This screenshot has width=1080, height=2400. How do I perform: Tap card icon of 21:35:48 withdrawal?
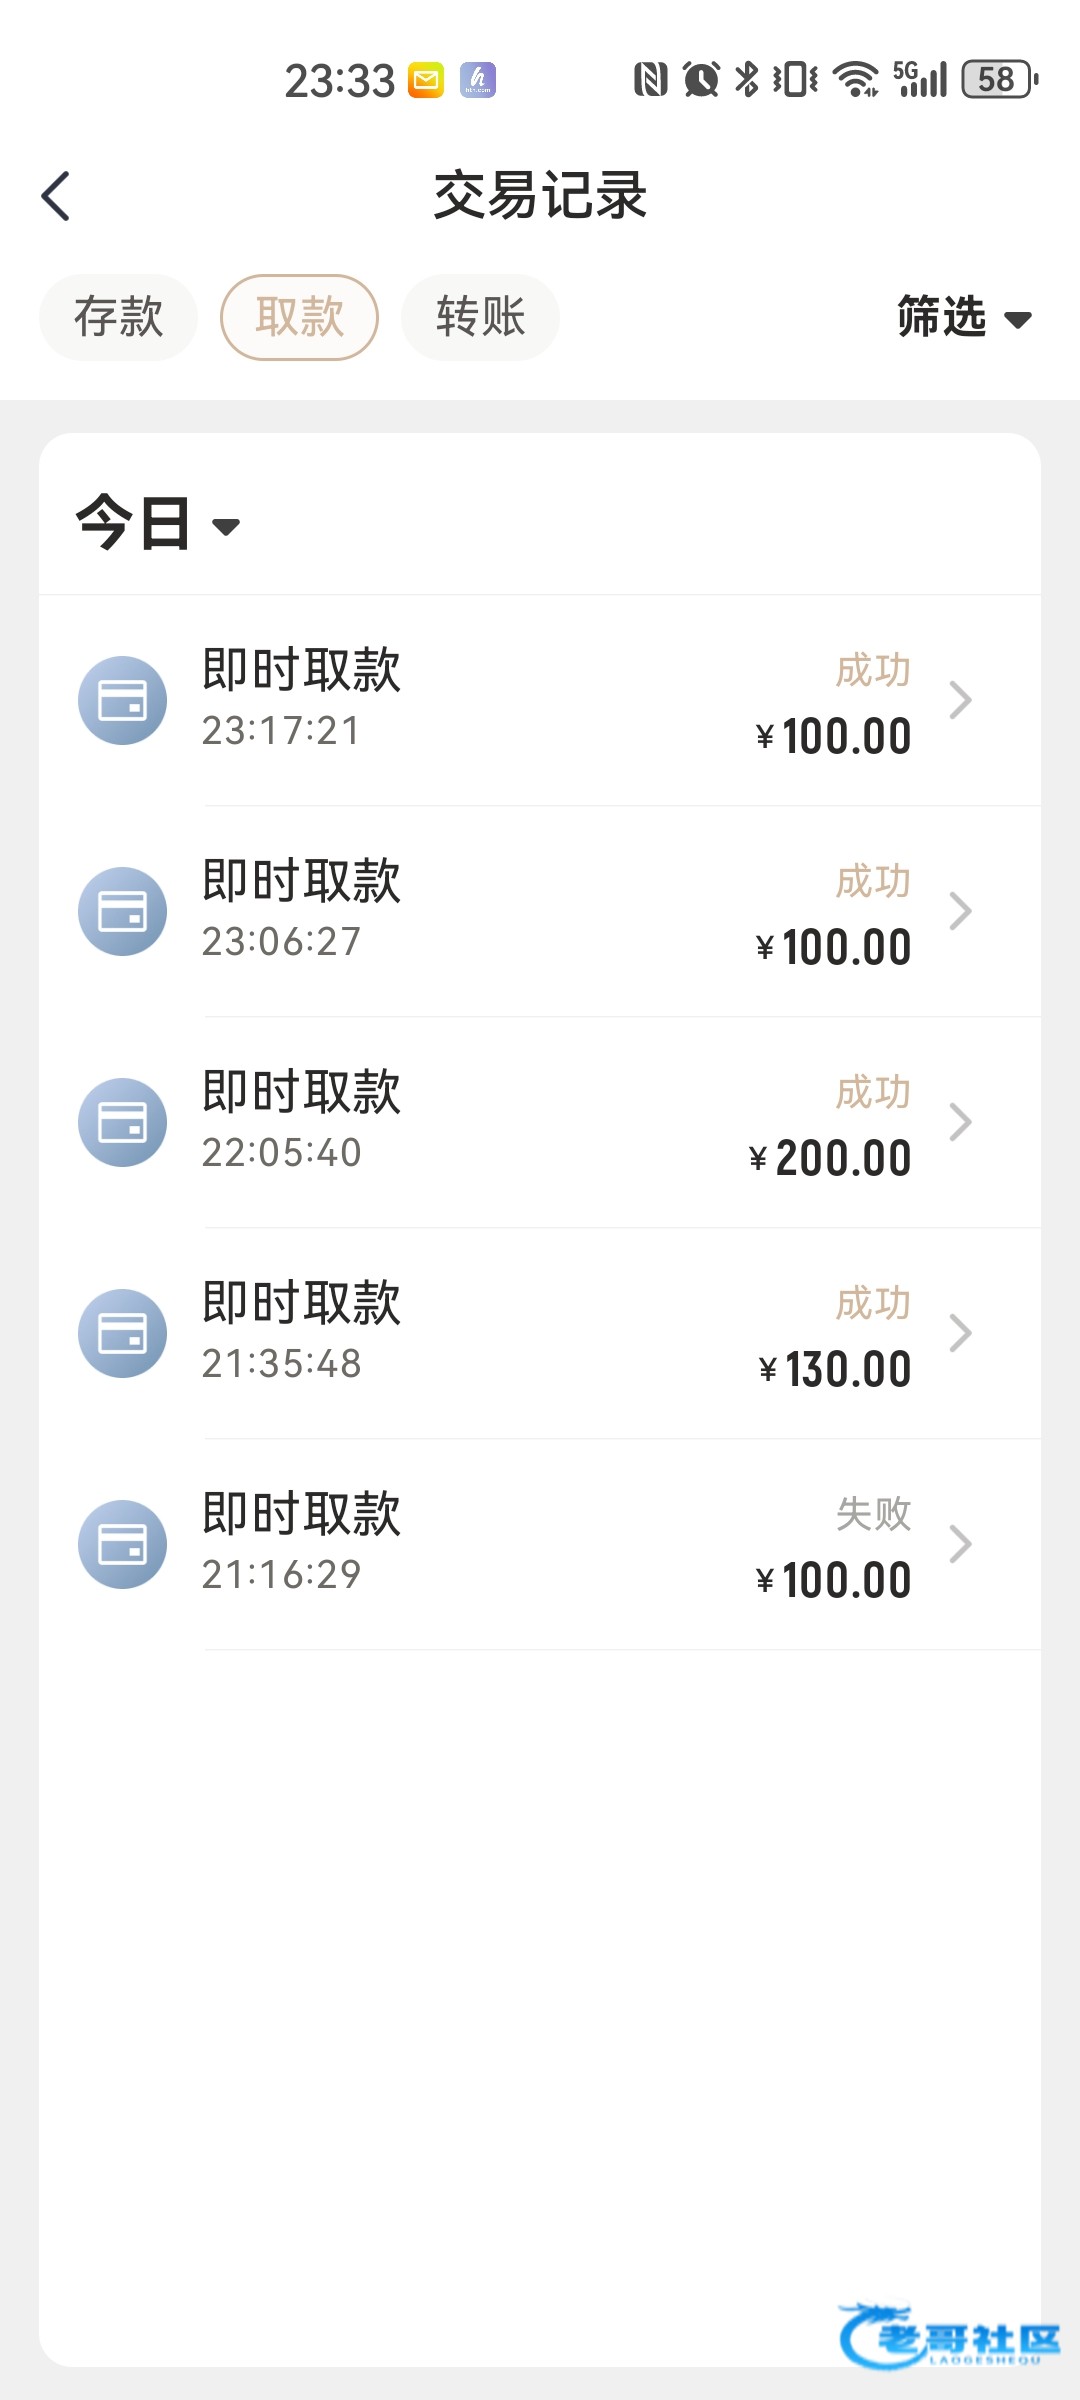point(122,1333)
